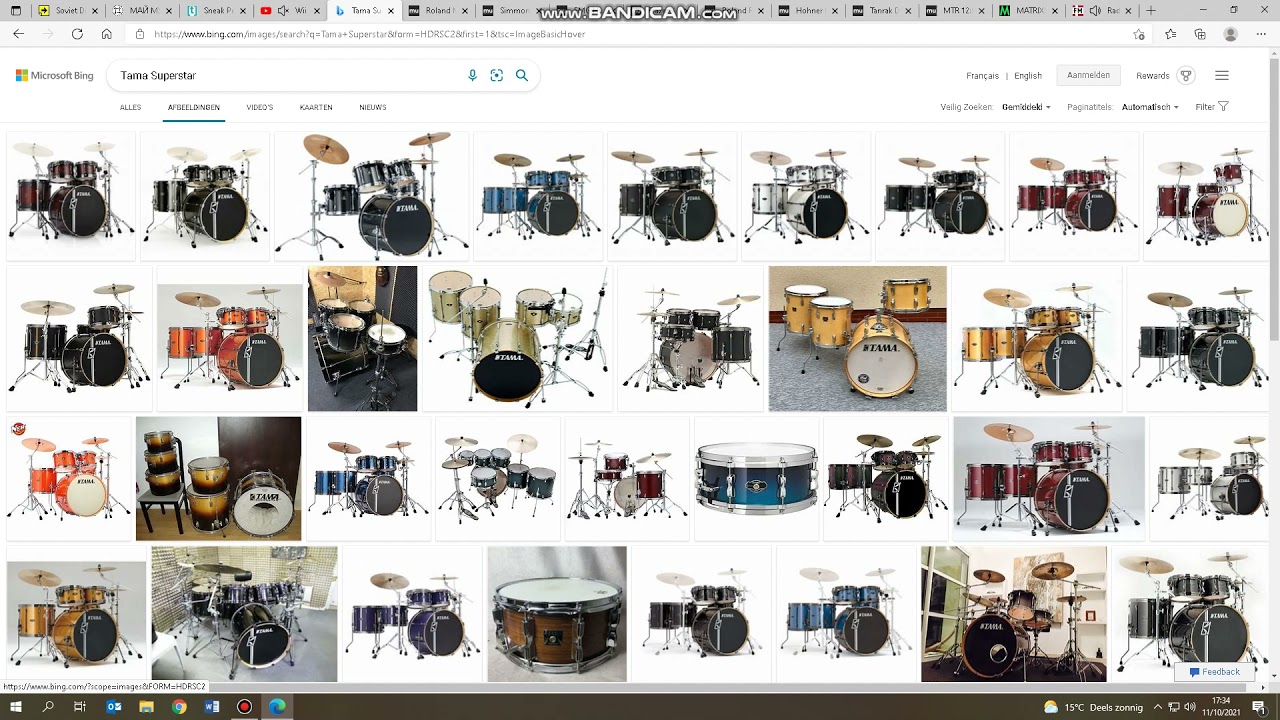The width and height of the screenshot is (1280, 720).
Task: Click the Feedback button
Action: (x=1215, y=672)
